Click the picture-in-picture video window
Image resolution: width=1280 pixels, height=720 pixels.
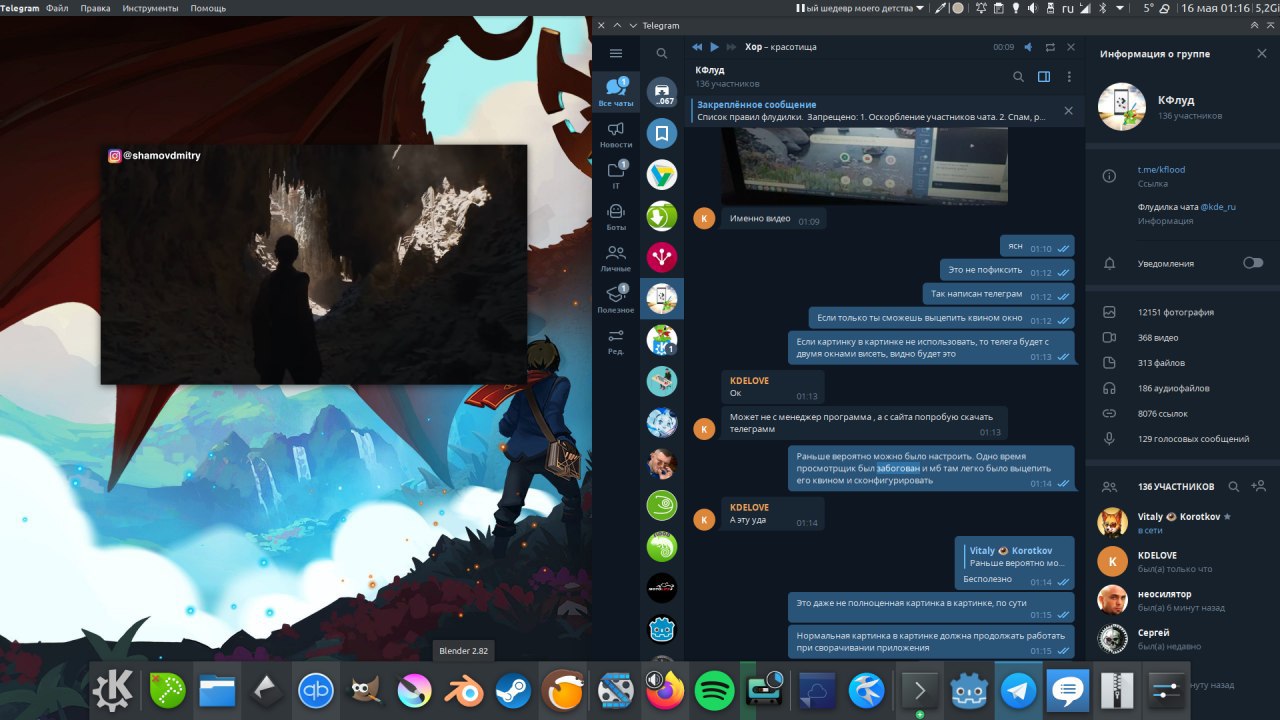[314, 264]
